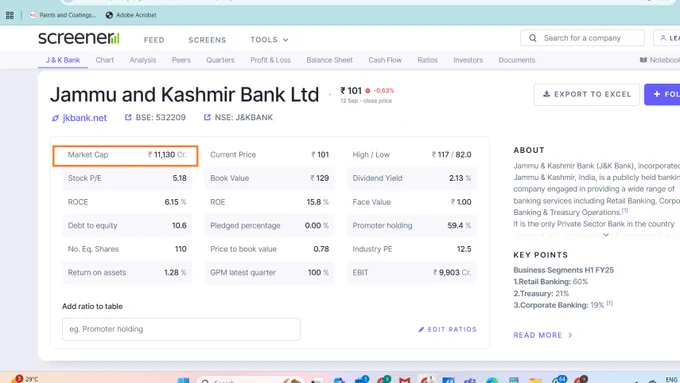Click the Windows Start icon on taskbar
This screenshot has height=383, width=680.
coord(183,380)
